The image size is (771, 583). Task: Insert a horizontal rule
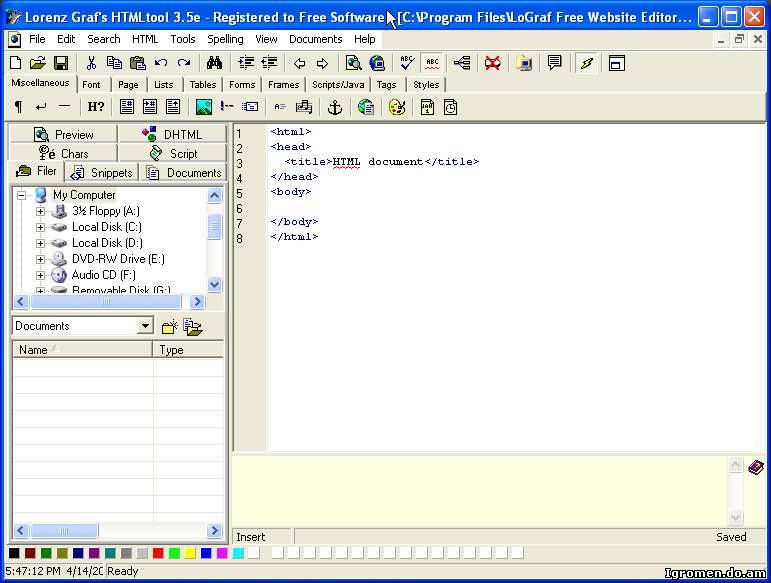(x=64, y=106)
